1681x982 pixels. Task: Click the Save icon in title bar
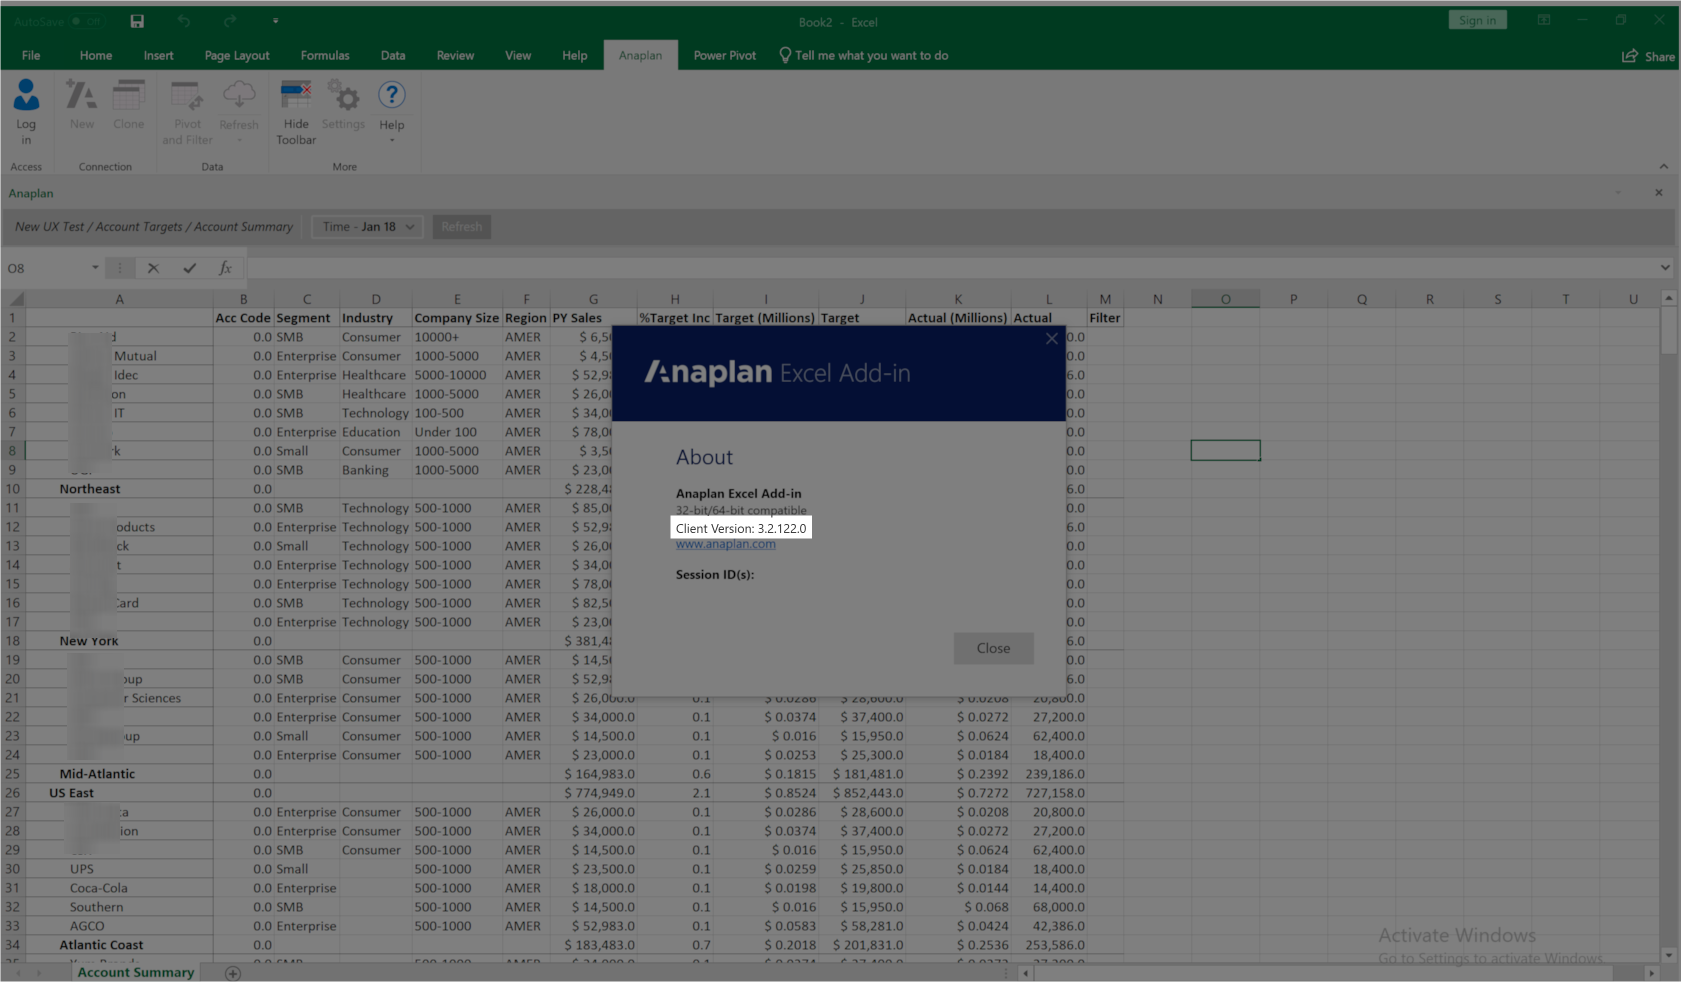137,21
